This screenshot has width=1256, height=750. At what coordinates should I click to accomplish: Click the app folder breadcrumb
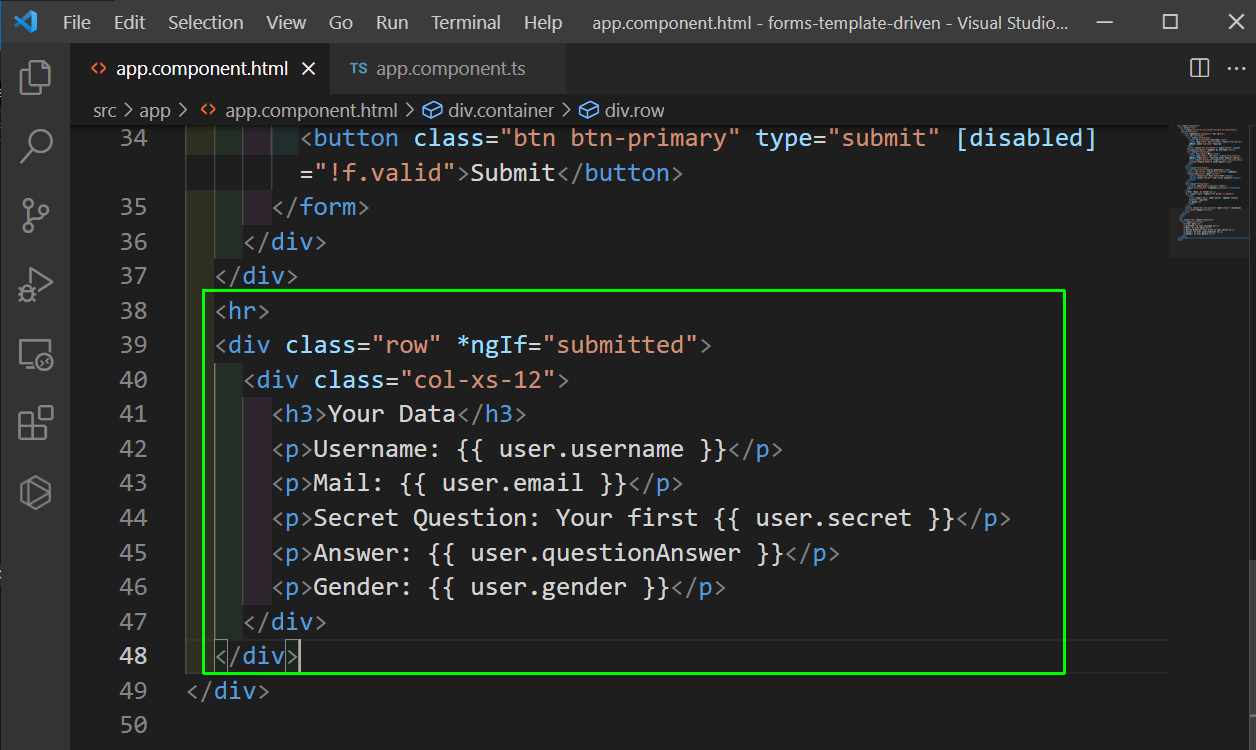pos(155,110)
